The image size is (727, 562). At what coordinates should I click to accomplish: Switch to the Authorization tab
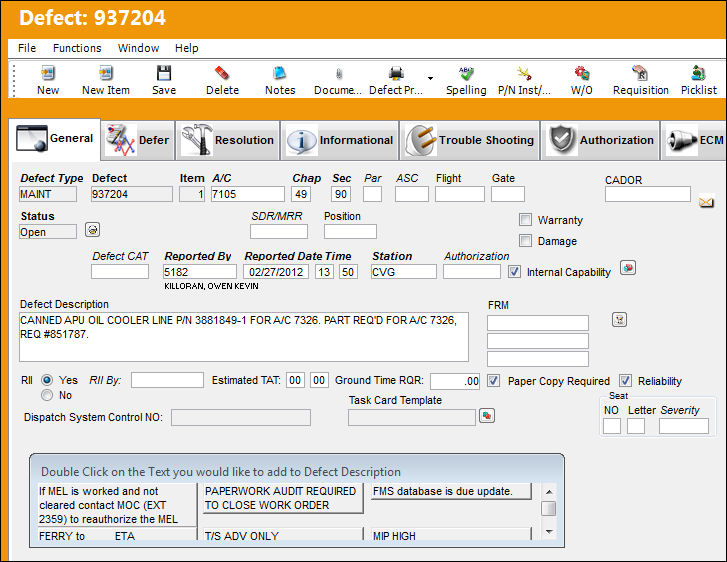pos(600,140)
